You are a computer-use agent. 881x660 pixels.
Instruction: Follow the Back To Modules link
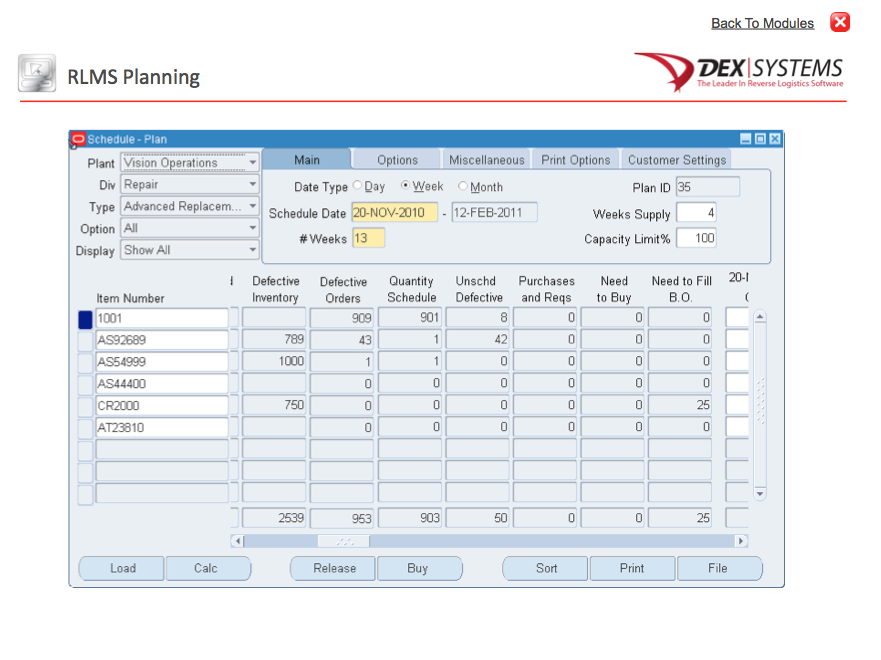click(762, 22)
